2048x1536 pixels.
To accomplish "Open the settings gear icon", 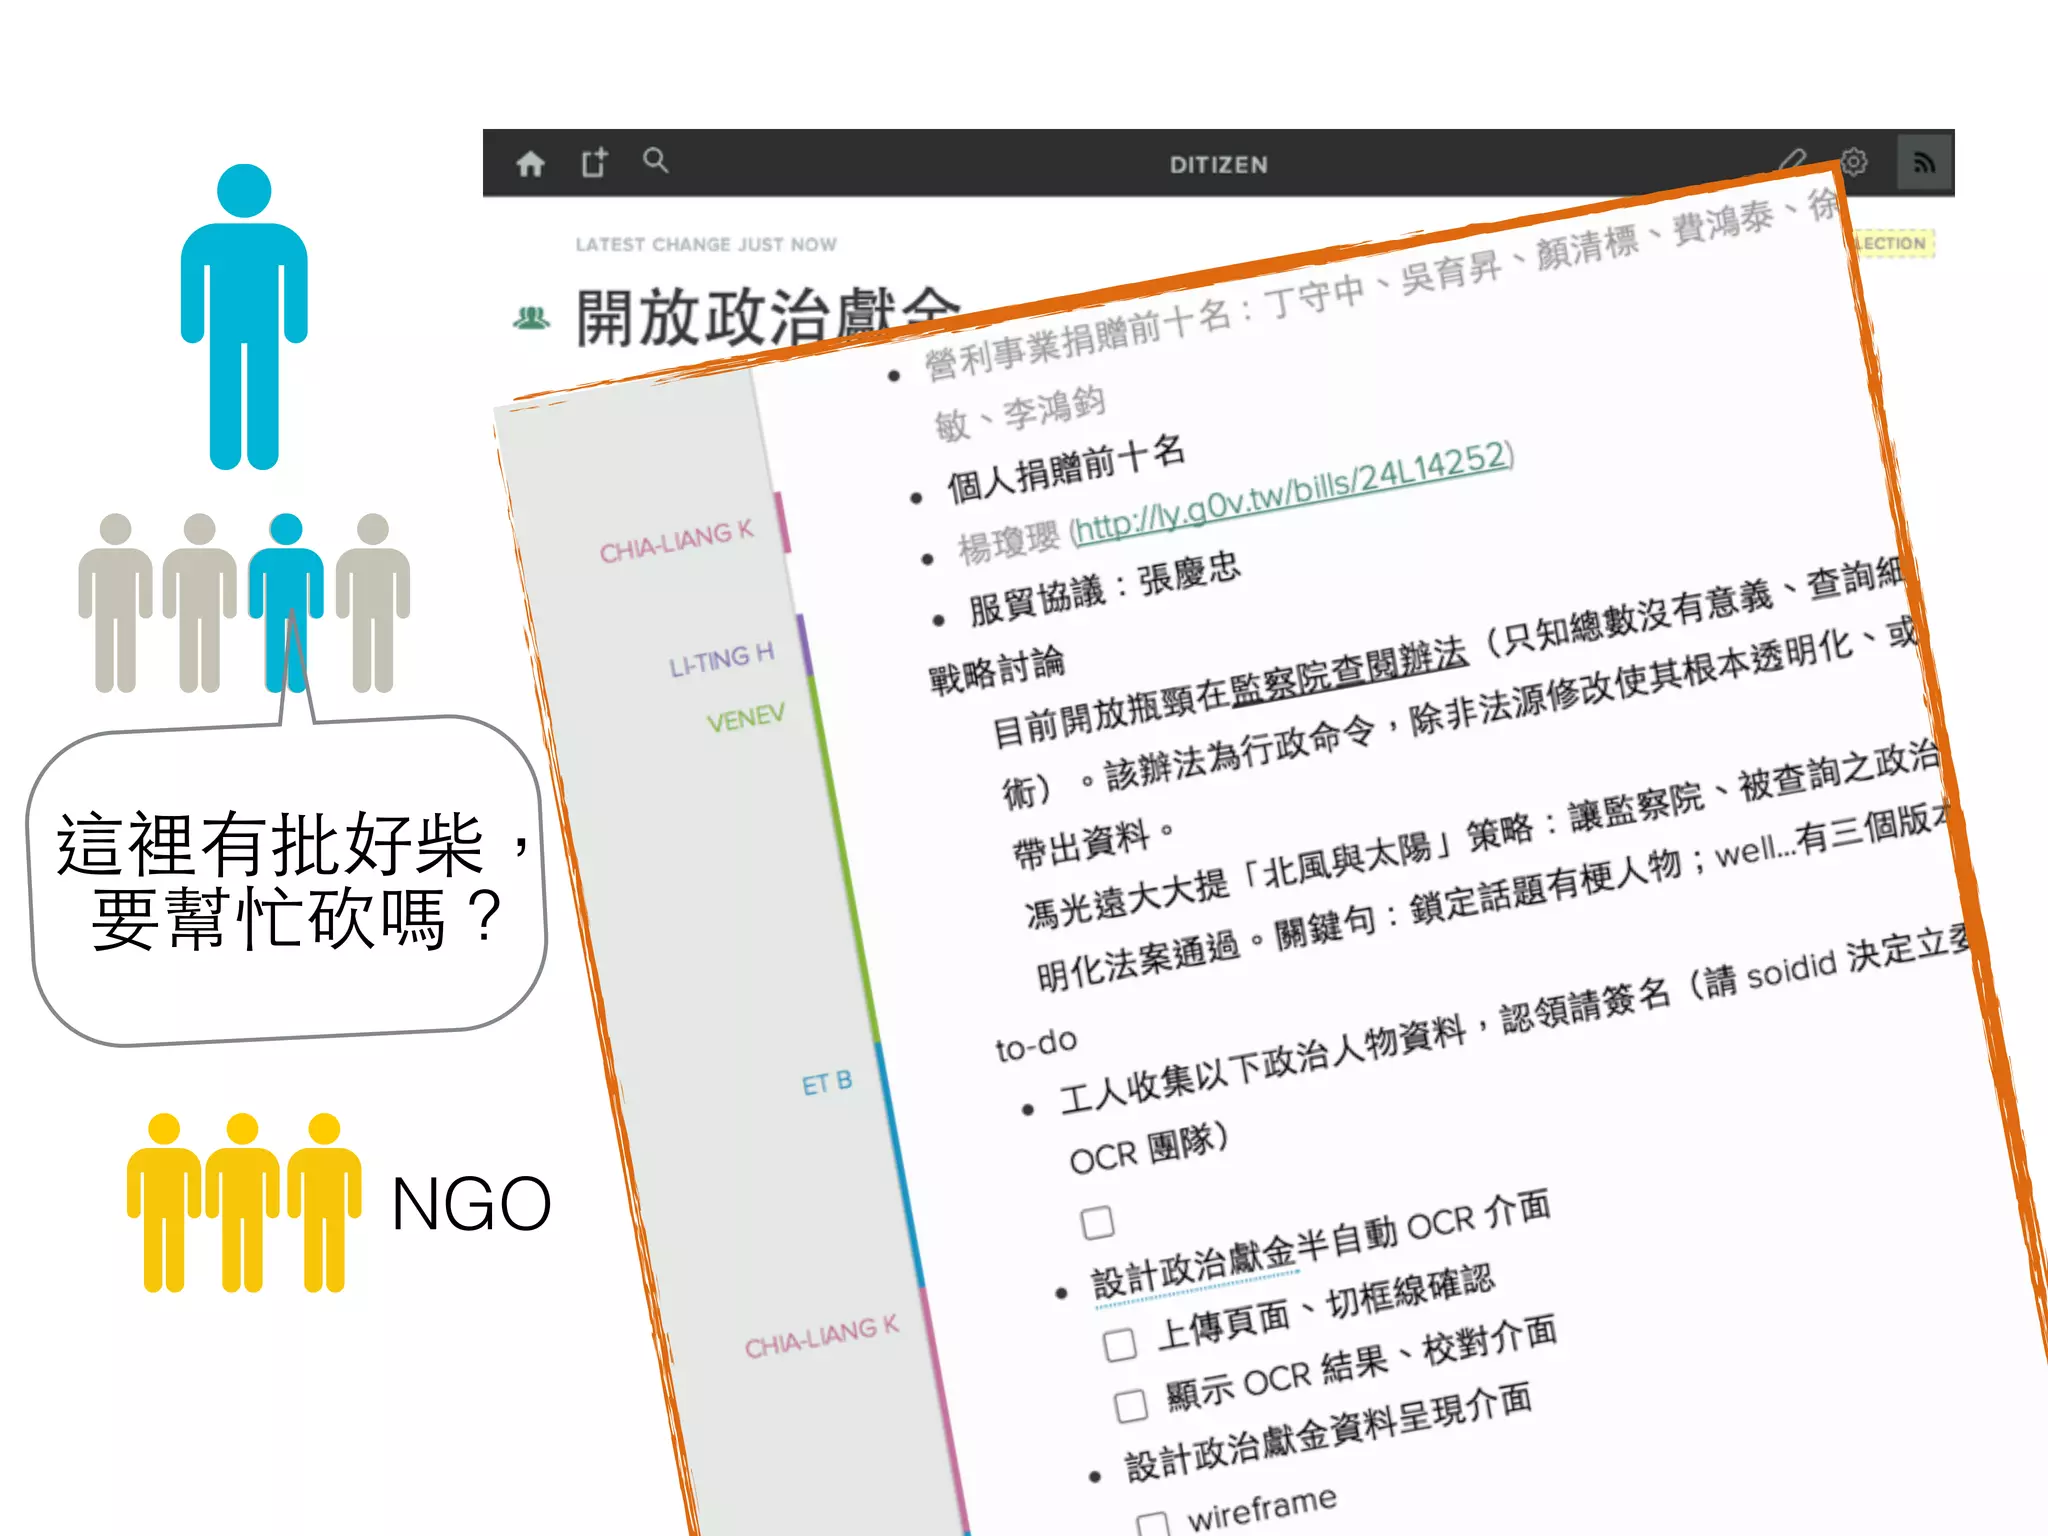I will (1853, 161).
